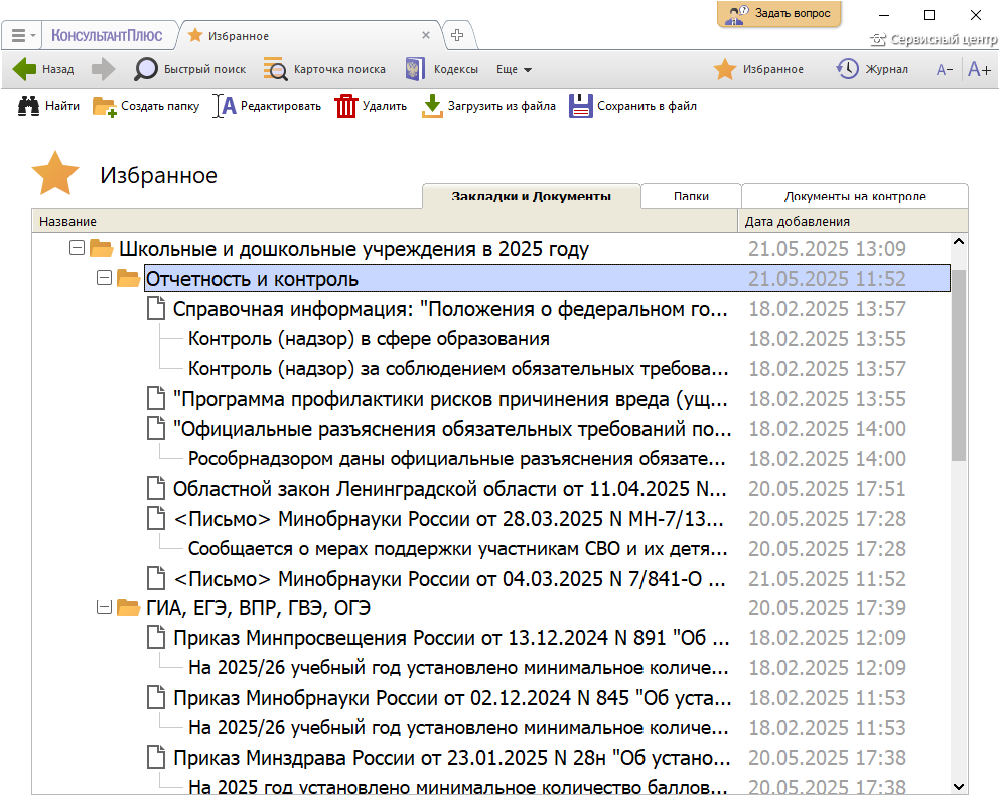The width and height of the screenshot is (1000, 800).
Task: Open Карточка поиска
Action: (x=325, y=69)
